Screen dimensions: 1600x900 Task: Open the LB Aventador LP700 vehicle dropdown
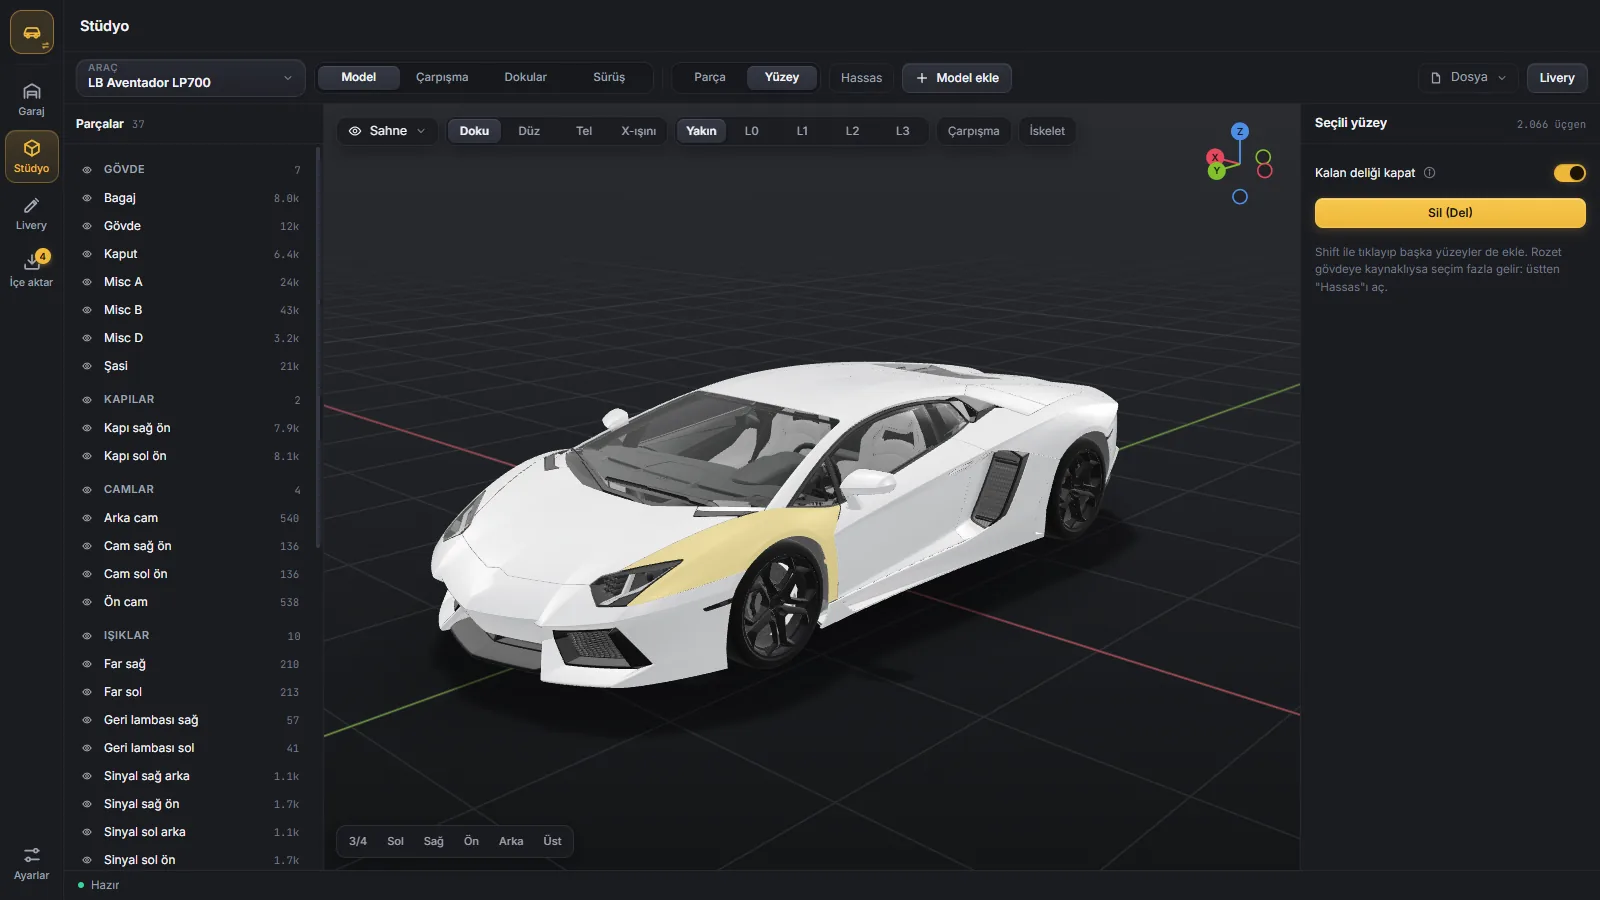tap(191, 78)
